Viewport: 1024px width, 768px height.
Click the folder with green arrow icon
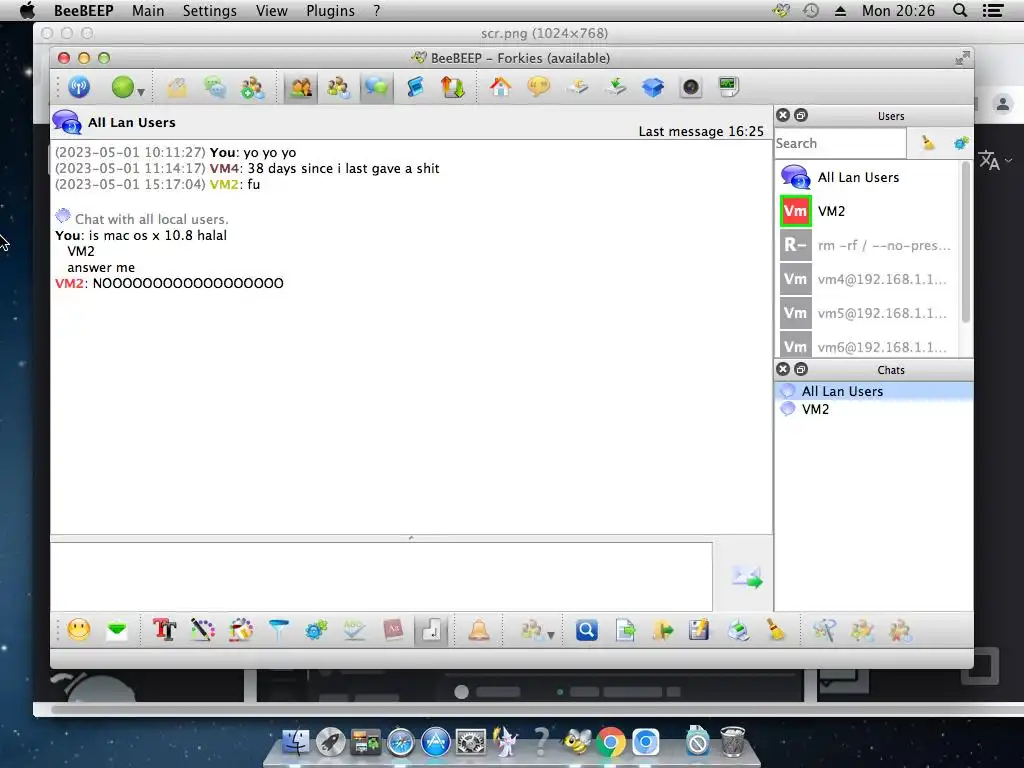662,630
